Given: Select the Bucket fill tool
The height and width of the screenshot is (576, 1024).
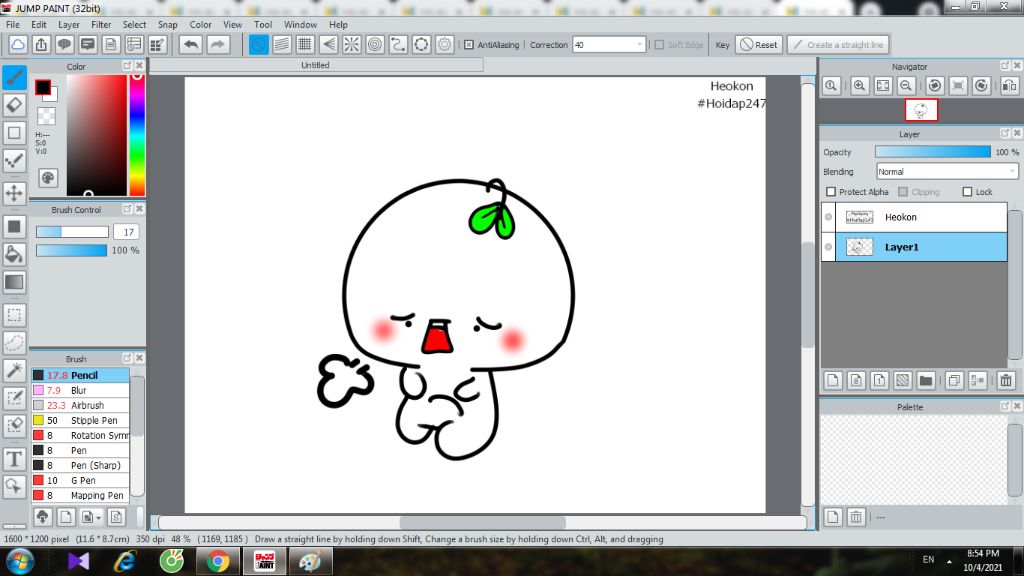Looking at the screenshot, I should pyautogui.click(x=14, y=254).
